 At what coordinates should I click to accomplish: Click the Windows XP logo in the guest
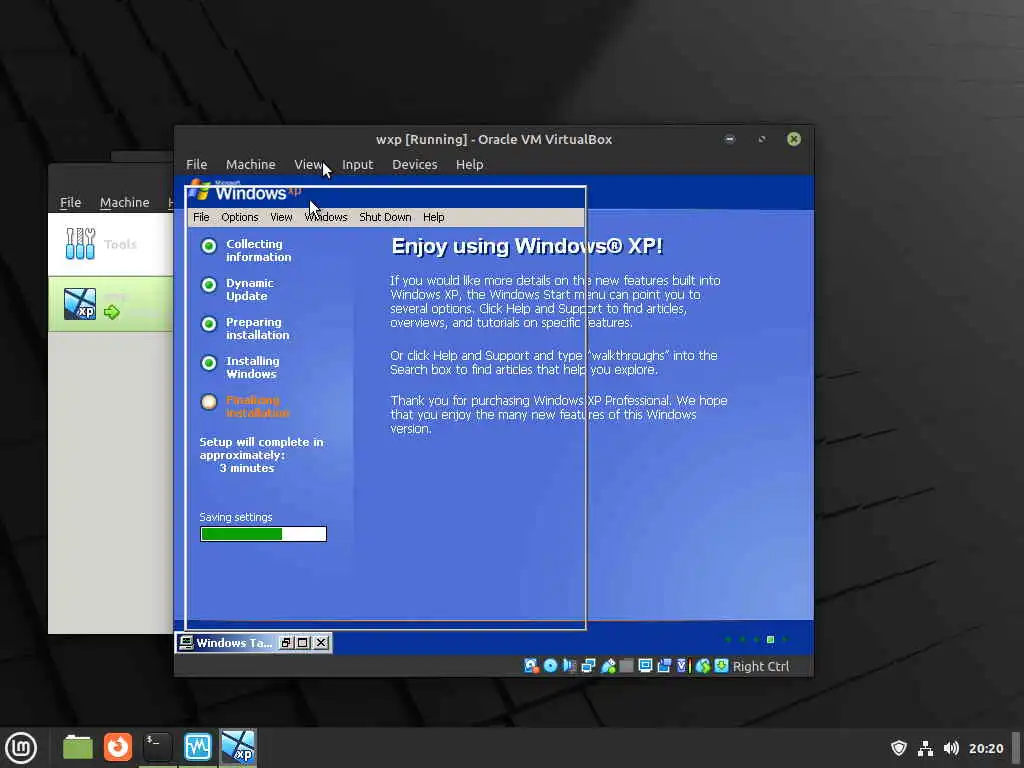point(245,191)
